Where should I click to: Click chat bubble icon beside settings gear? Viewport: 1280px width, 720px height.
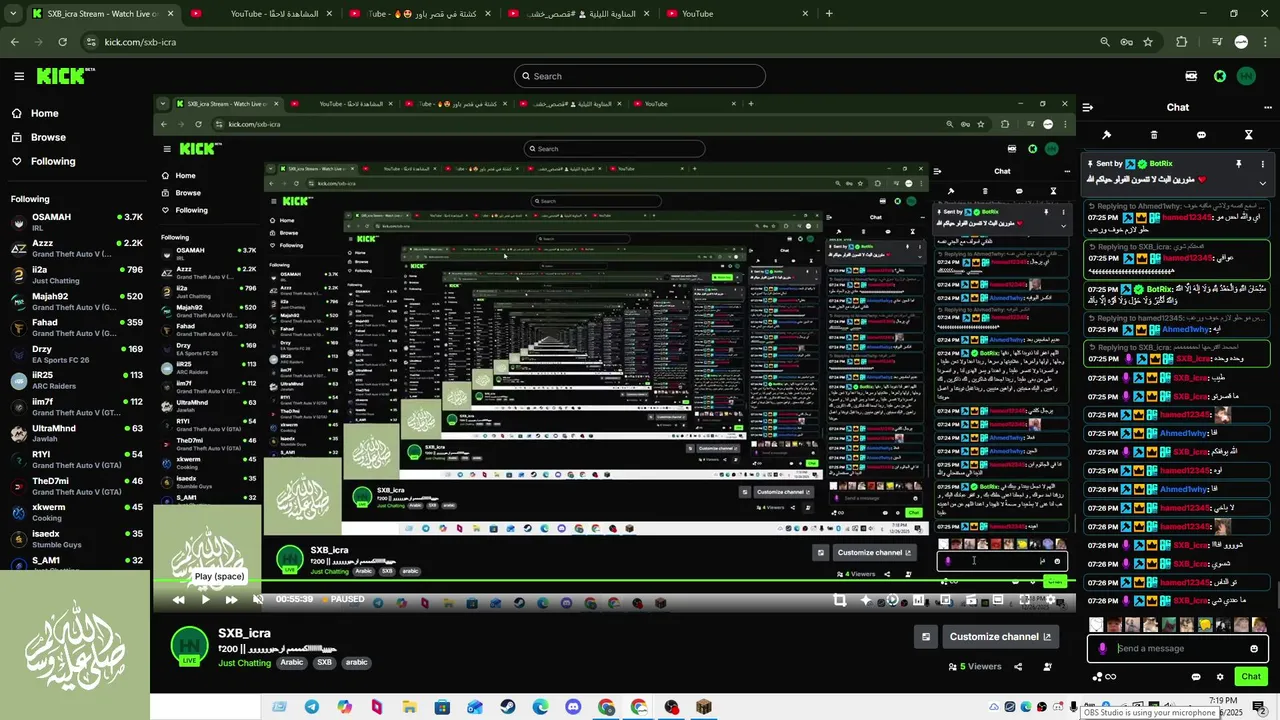[1195, 677]
